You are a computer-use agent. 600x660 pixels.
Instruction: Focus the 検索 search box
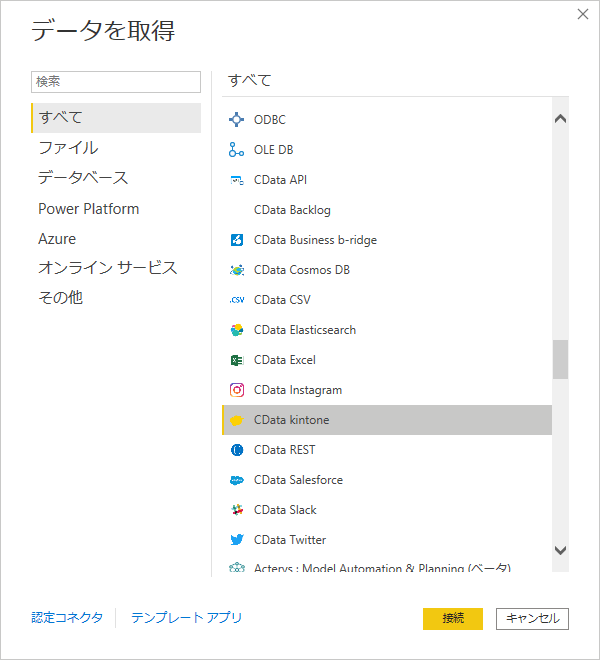(116, 82)
